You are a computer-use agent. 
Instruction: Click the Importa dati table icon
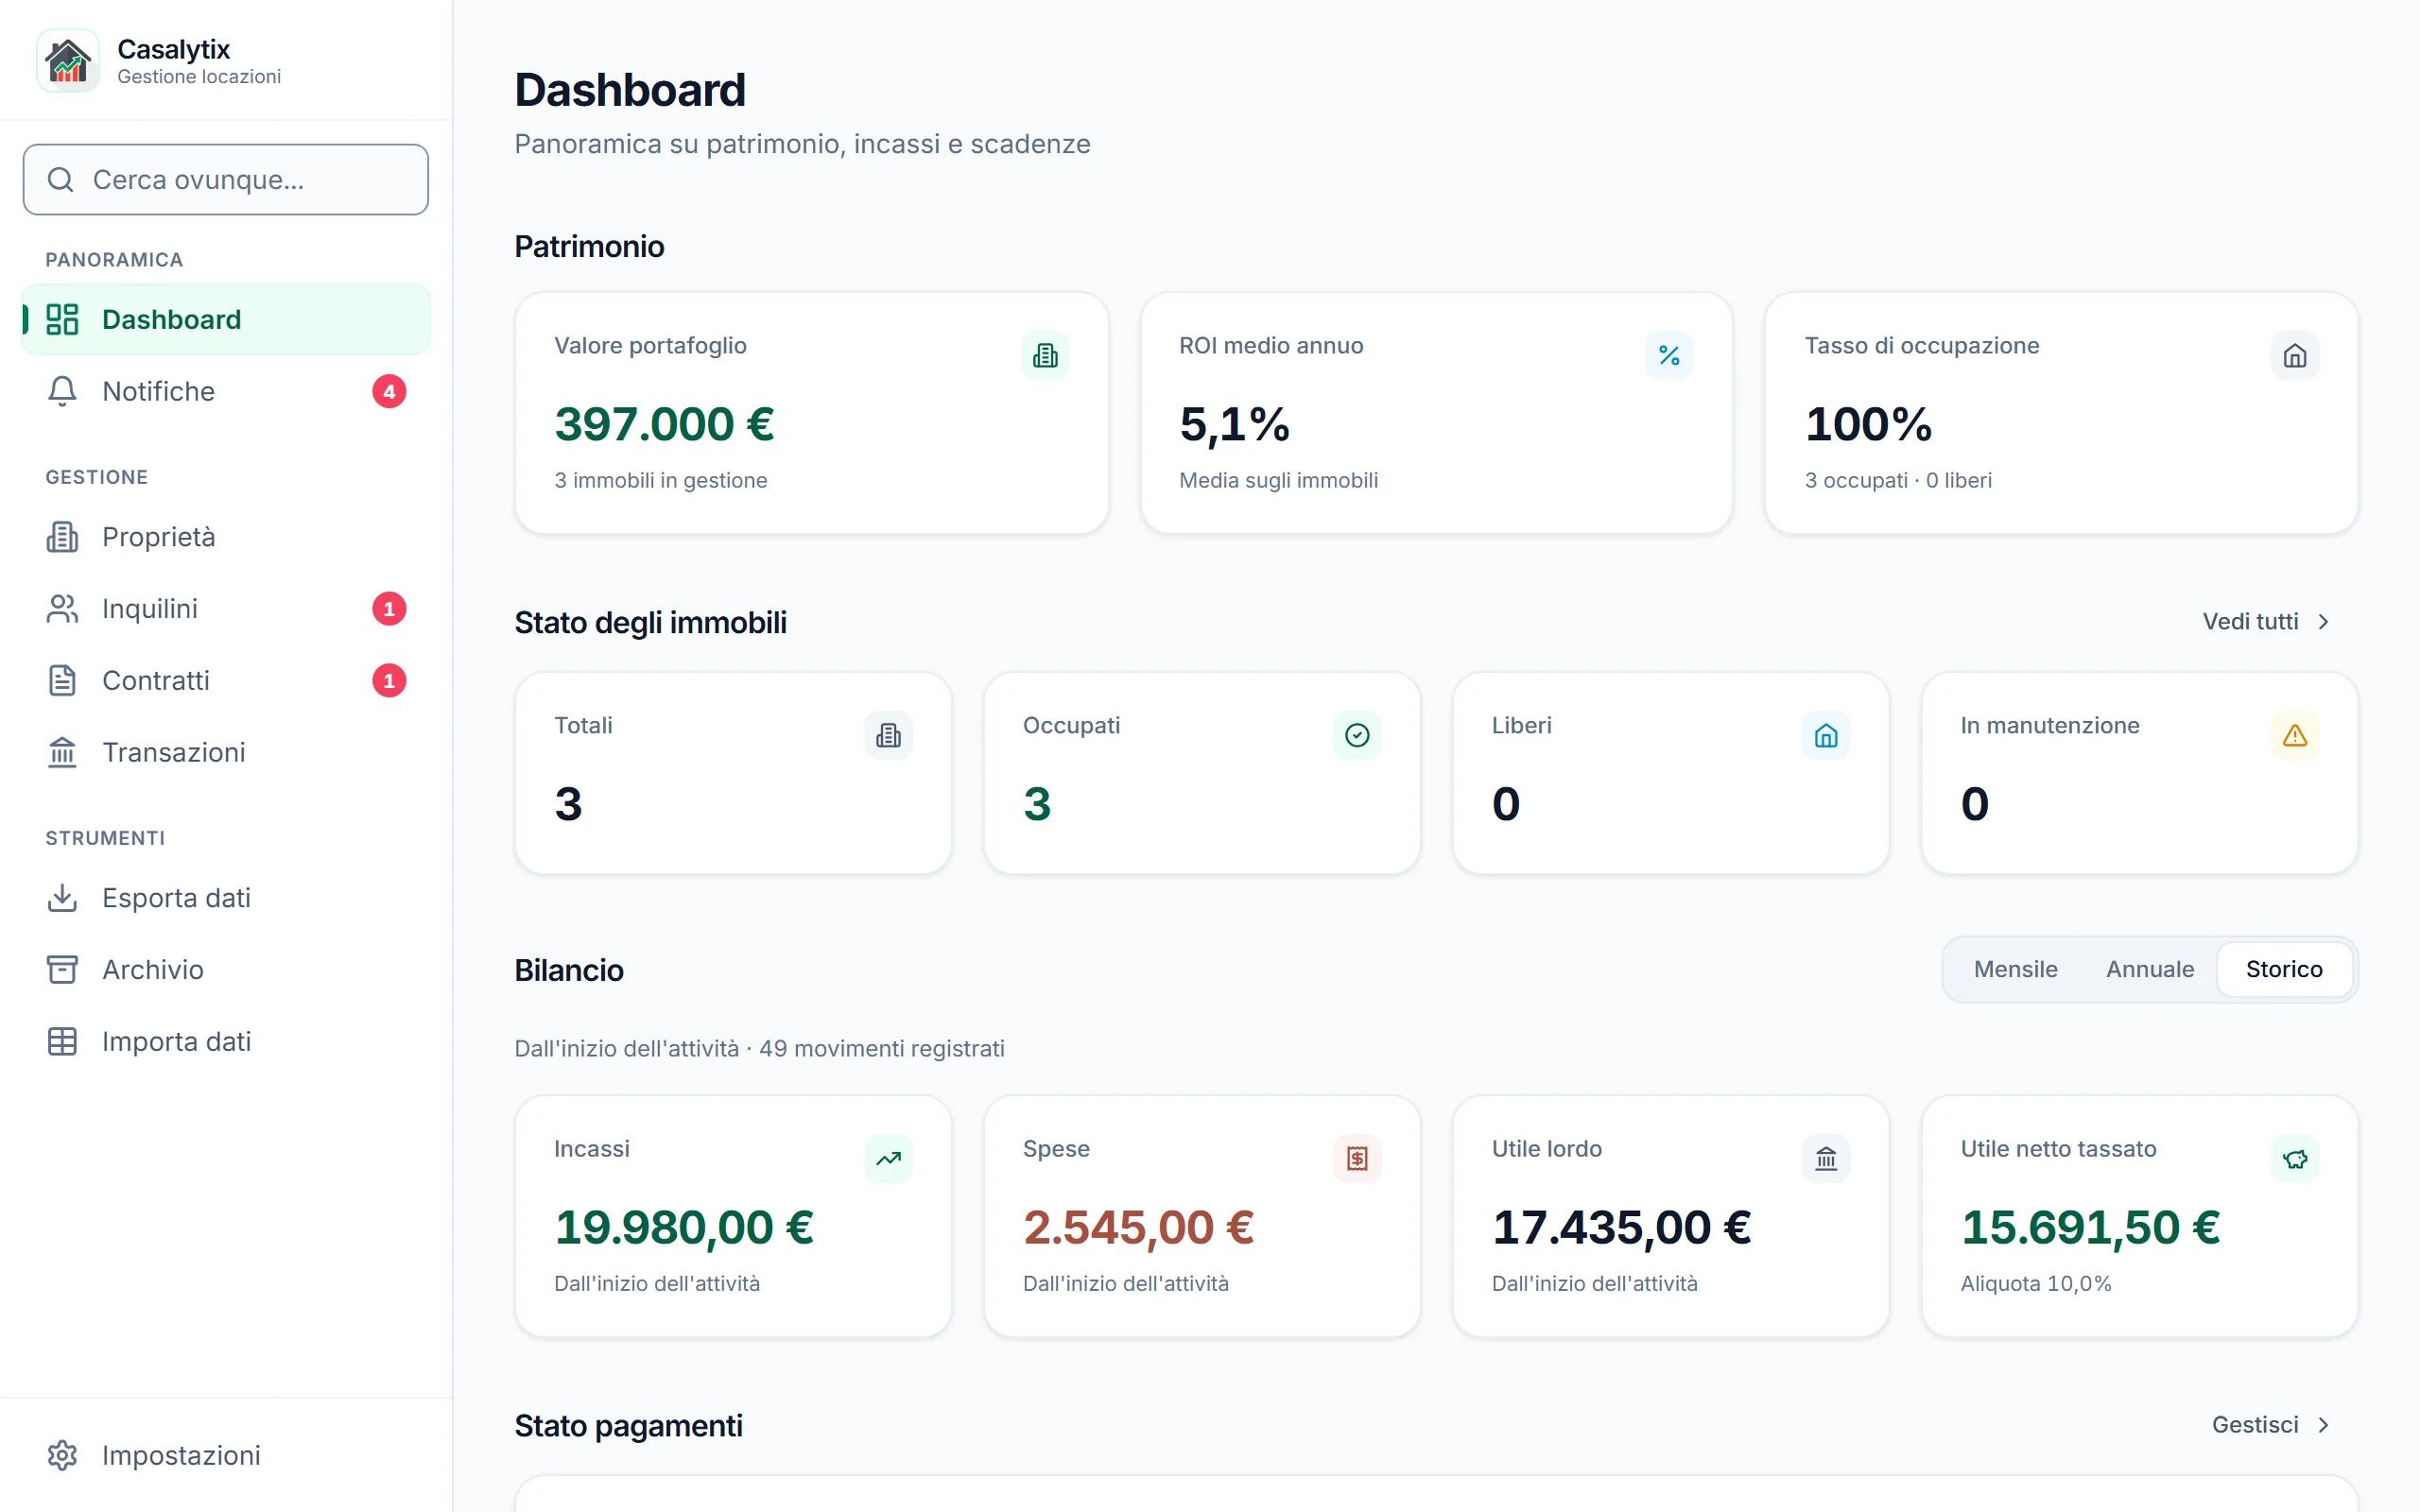pos(62,1042)
